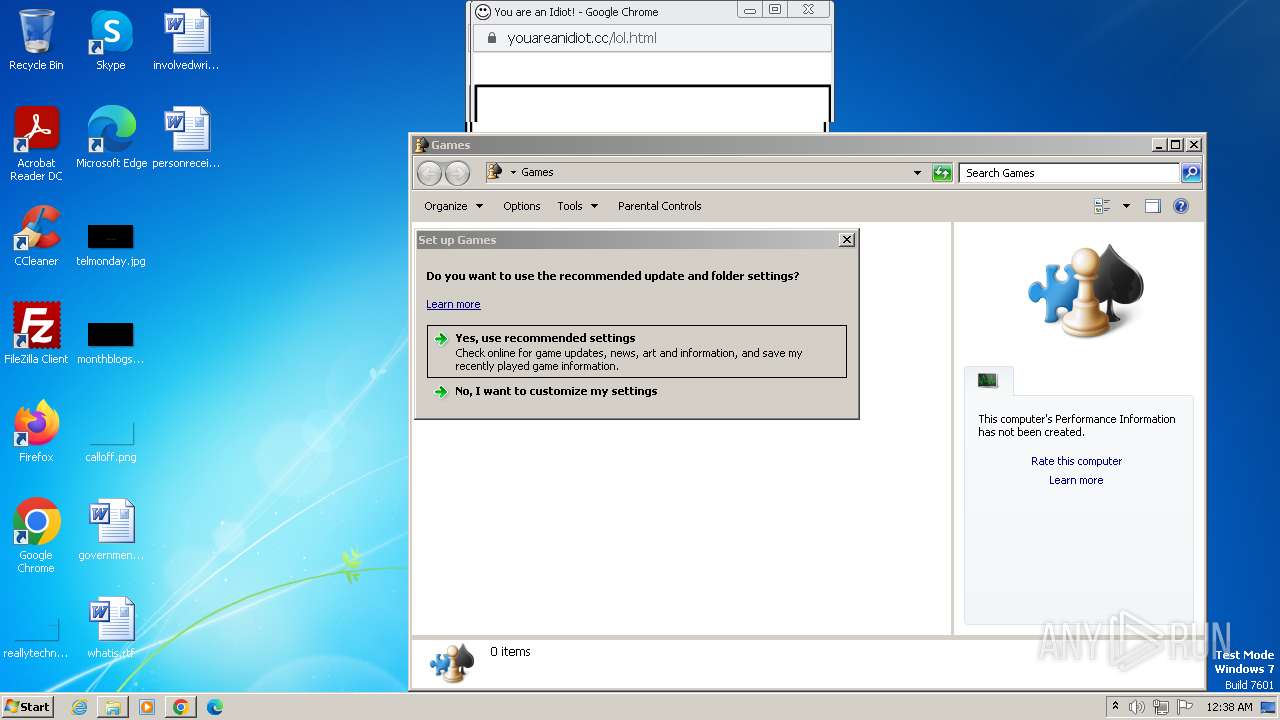Switch to Chrome in the taskbar

pyautogui.click(x=181, y=707)
